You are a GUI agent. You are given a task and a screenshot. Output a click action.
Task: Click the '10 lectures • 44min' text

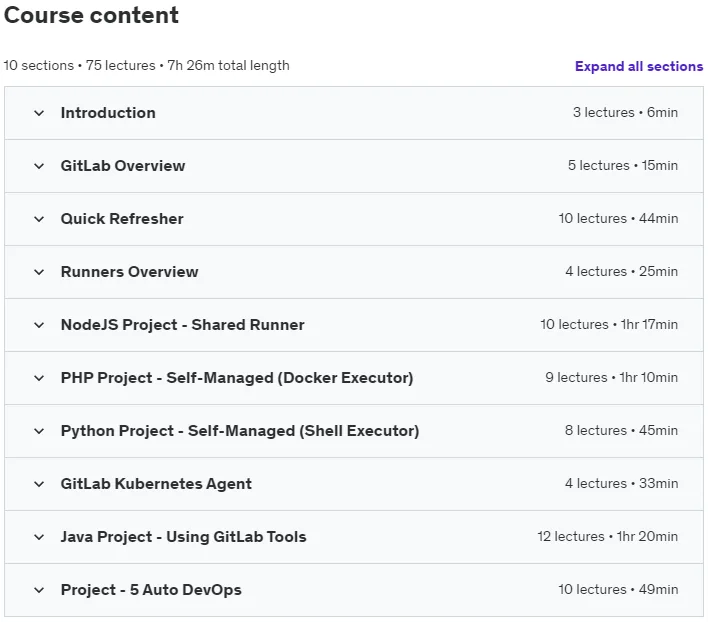(x=618, y=218)
